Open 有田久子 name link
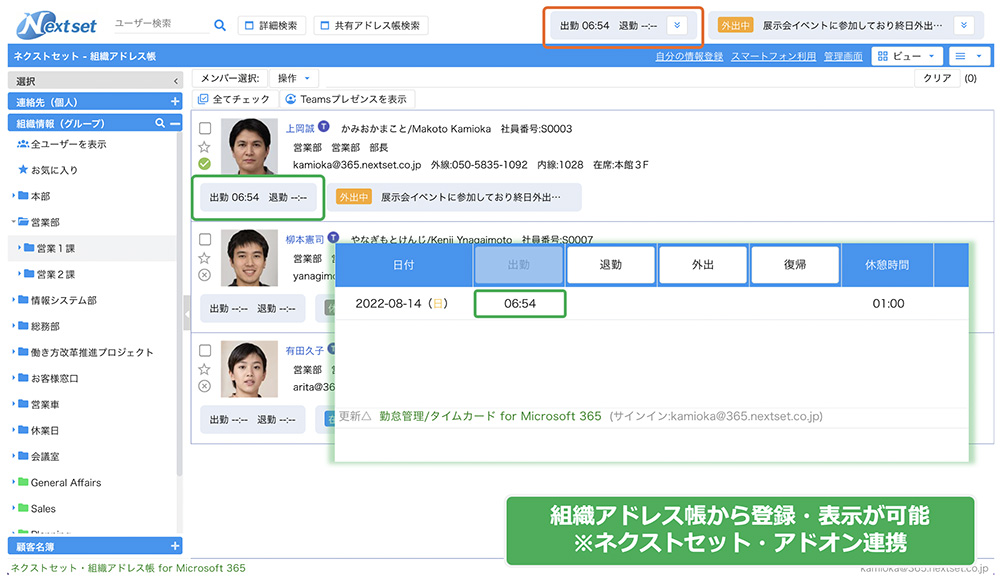Screen dimensions: 1000x577 pos(305,351)
